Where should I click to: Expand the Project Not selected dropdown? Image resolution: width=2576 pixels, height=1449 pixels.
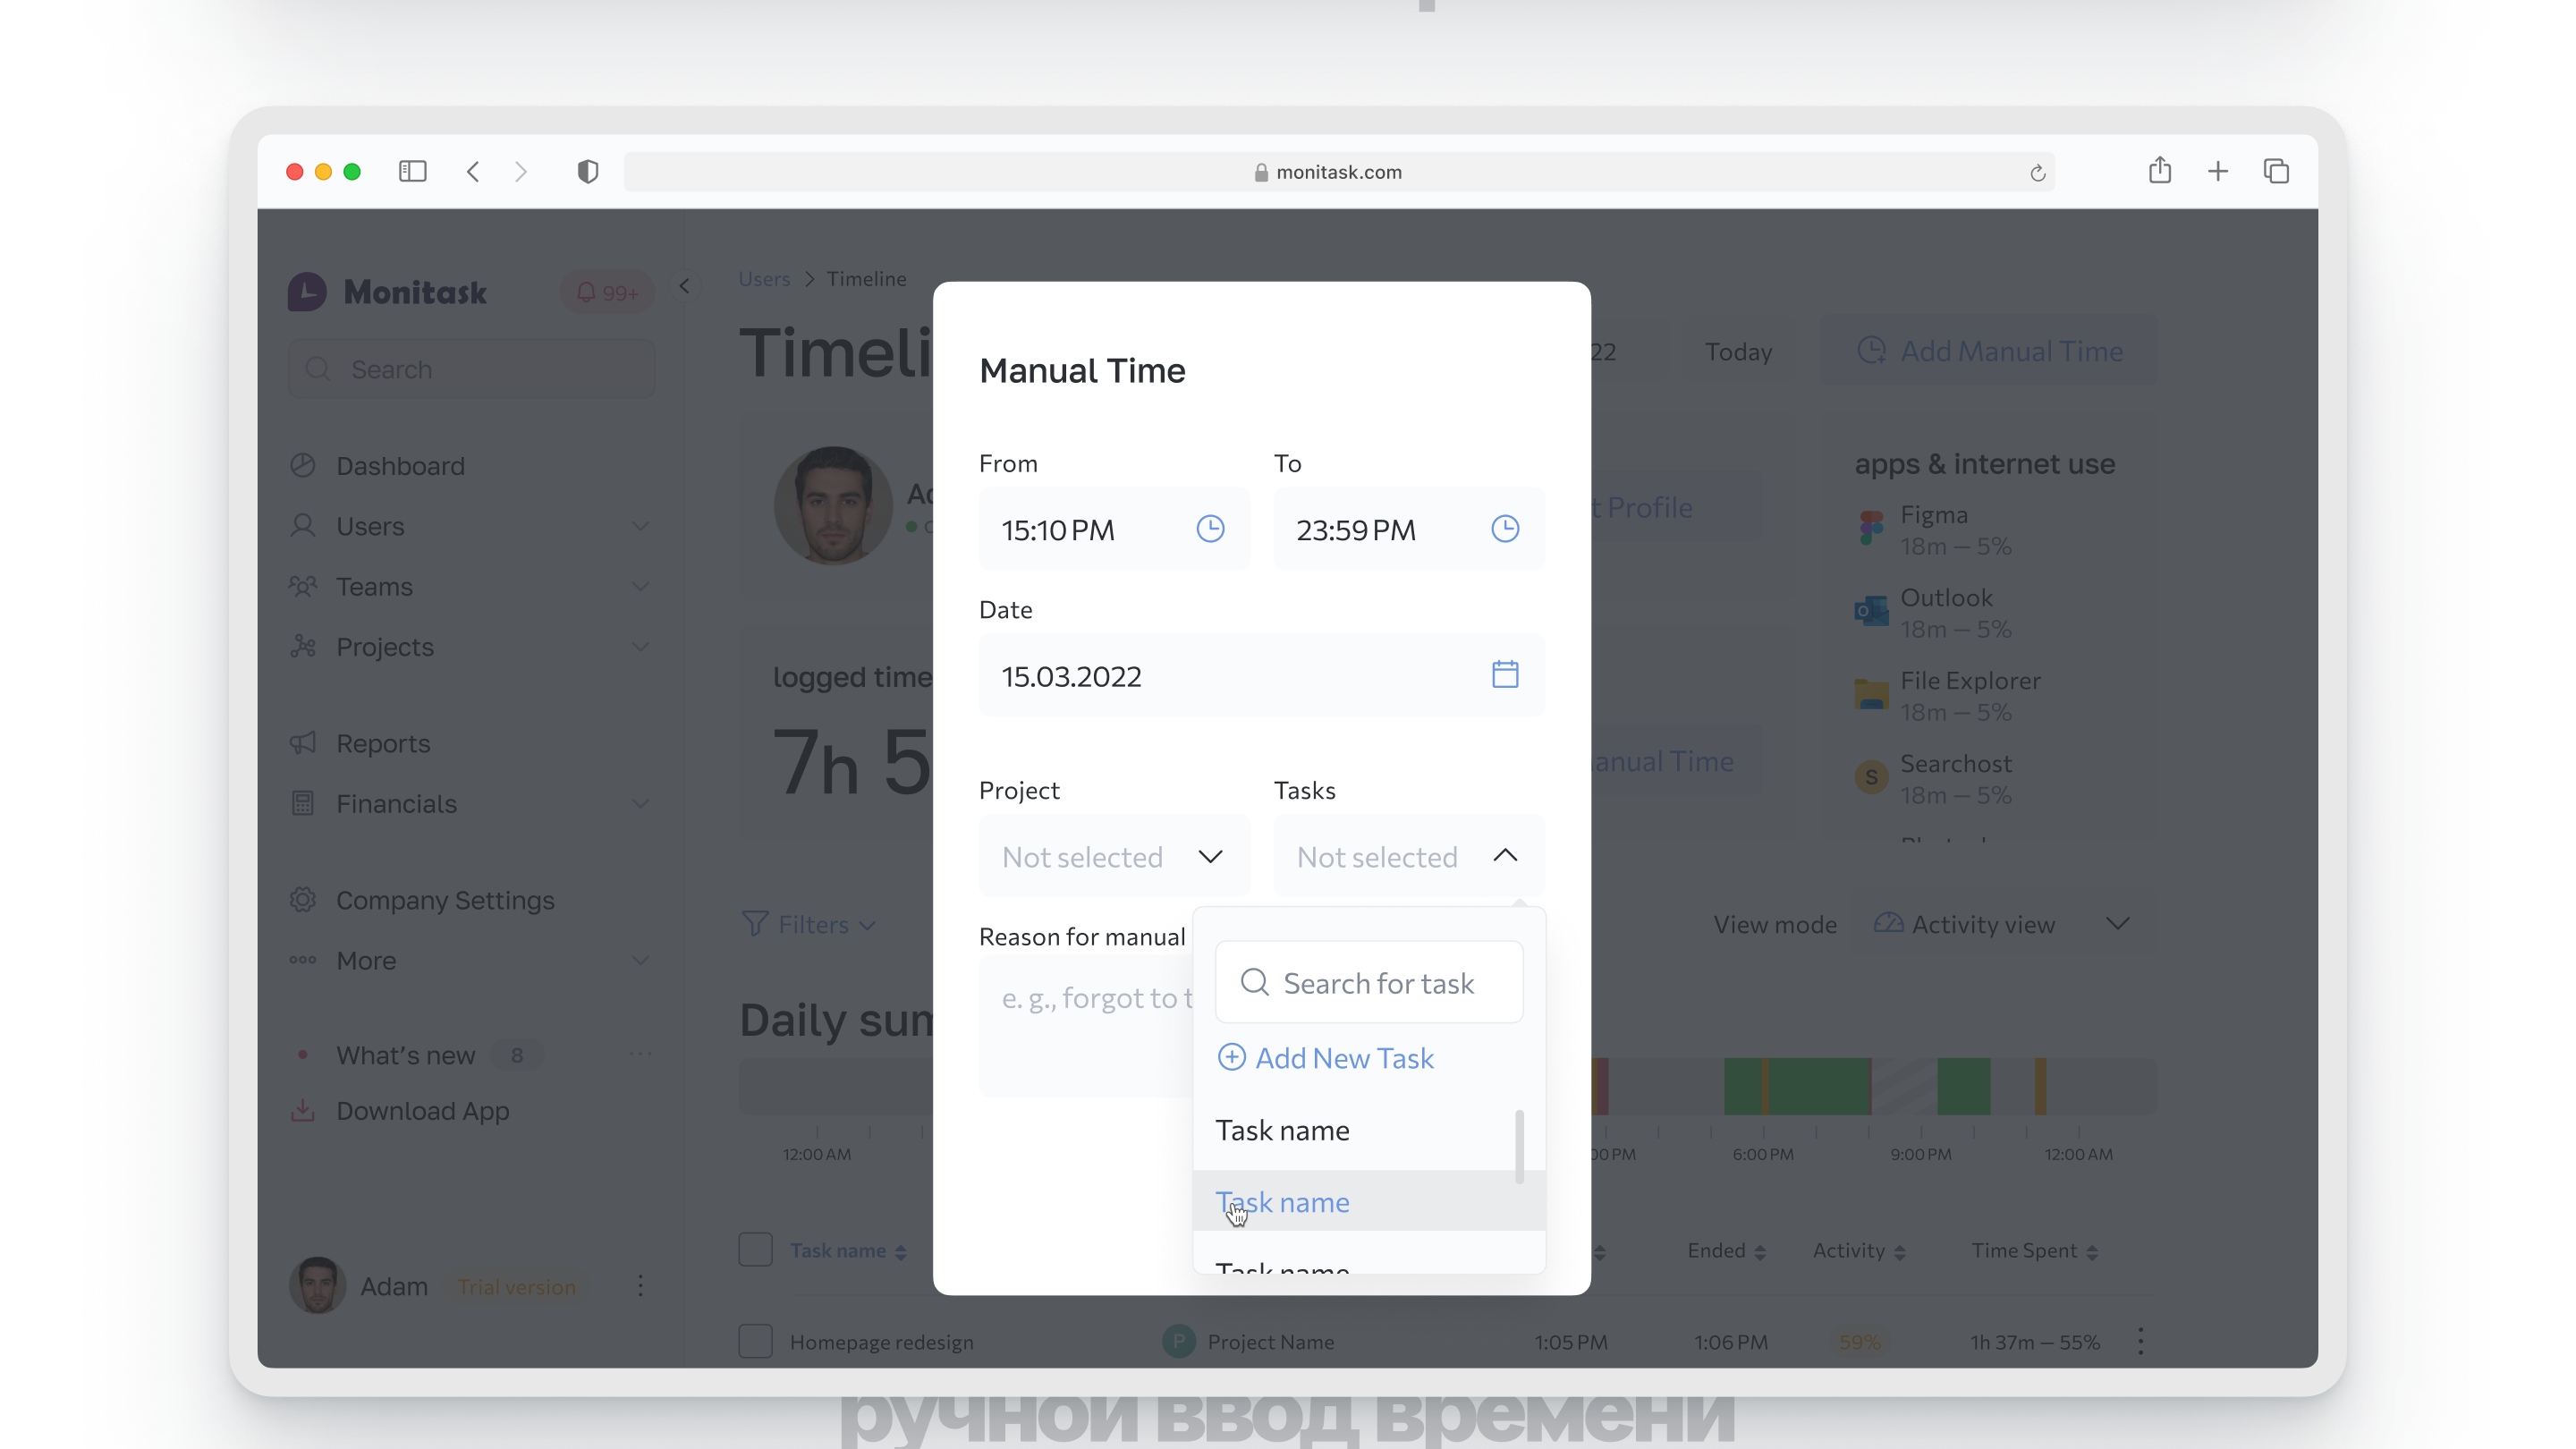point(1114,857)
